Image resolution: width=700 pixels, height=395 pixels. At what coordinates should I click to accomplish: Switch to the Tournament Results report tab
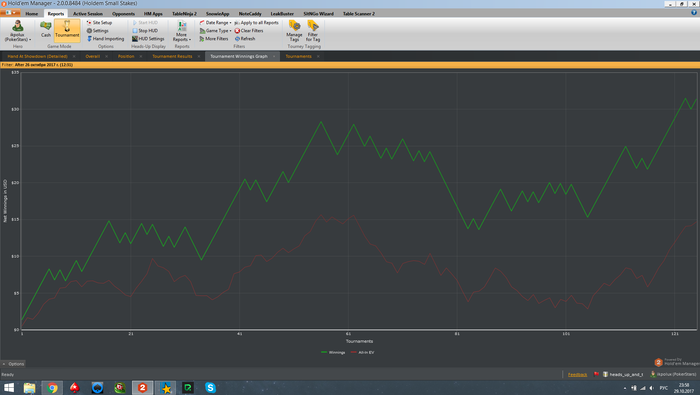tap(172, 56)
